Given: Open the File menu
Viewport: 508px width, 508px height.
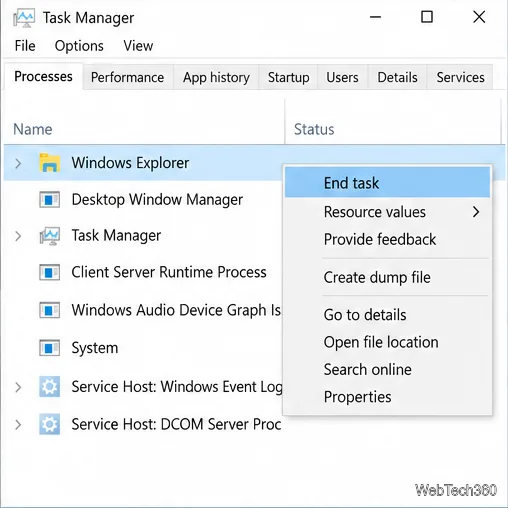Looking at the screenshot, I should click(x=25, y=46).
